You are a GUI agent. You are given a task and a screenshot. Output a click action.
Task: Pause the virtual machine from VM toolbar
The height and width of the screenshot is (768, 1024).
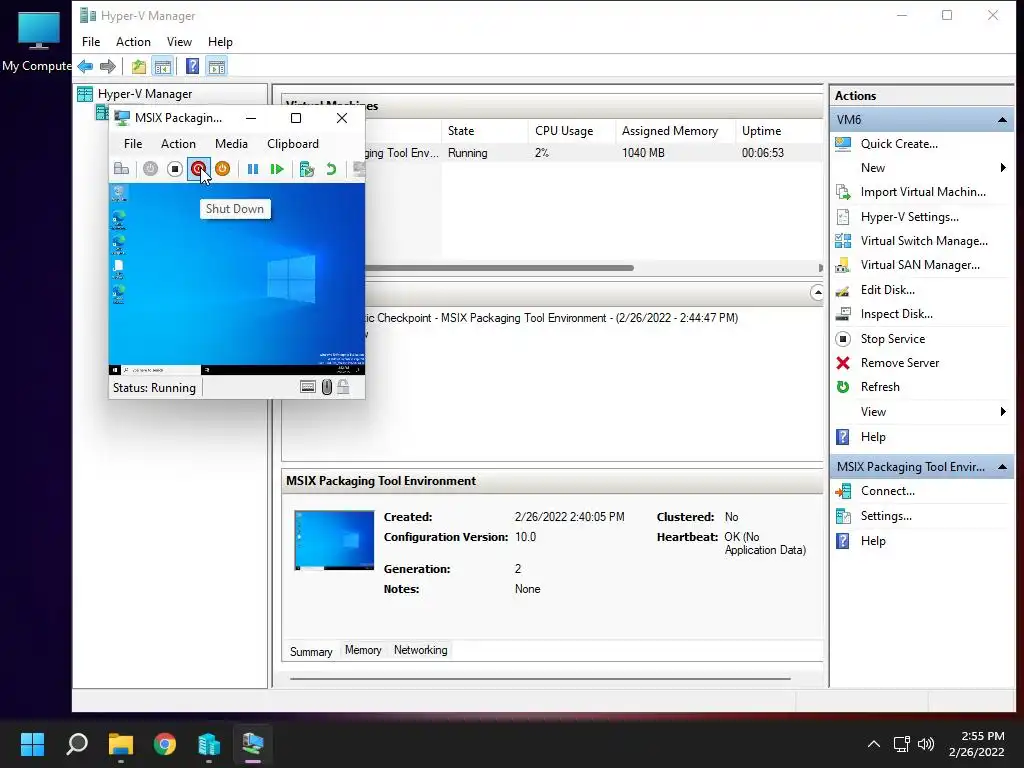pyautogui.click(x=253, y=169)
